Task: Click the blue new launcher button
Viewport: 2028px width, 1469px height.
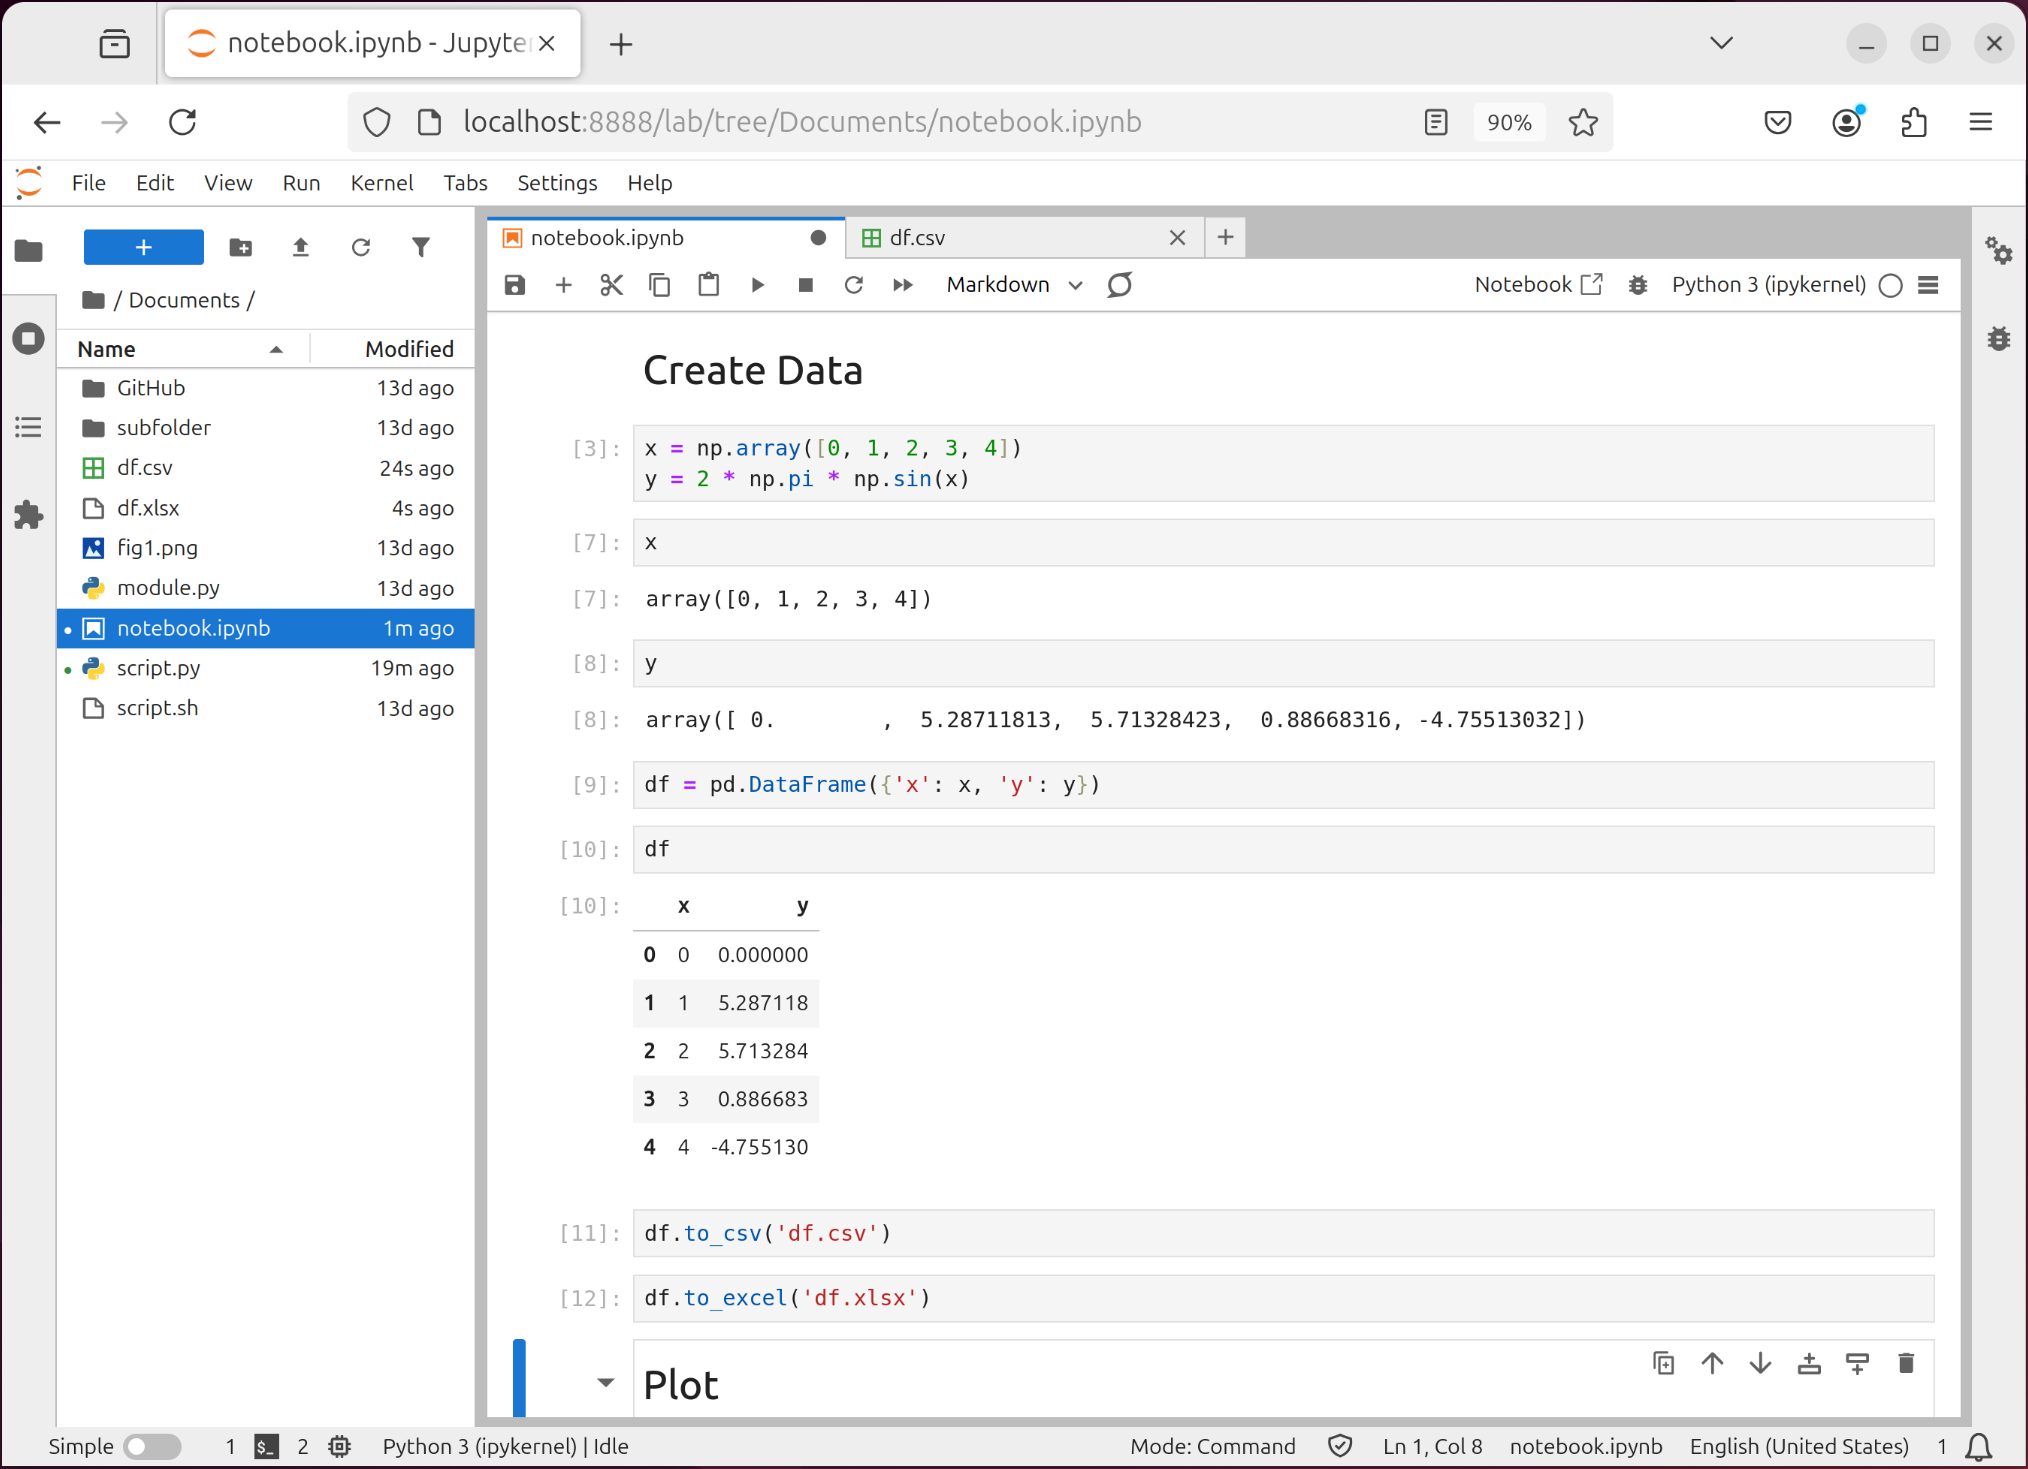Action: pos(144,247)
